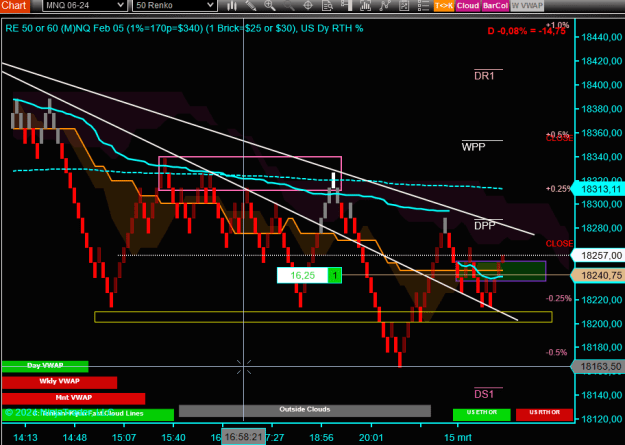Click the 18440,00 price axis label
The height and width of the screenshot is (445, 625).
[602, 37]
